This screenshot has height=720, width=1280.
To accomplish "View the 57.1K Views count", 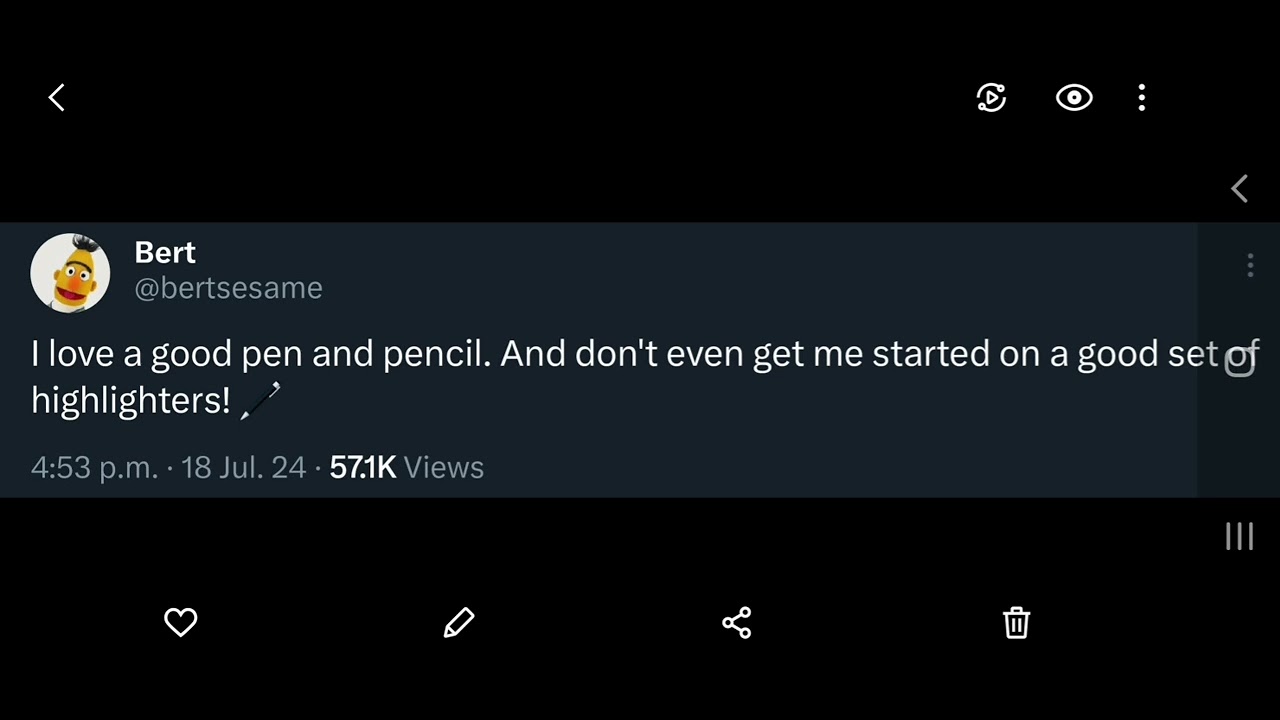I will pos(407,467).
